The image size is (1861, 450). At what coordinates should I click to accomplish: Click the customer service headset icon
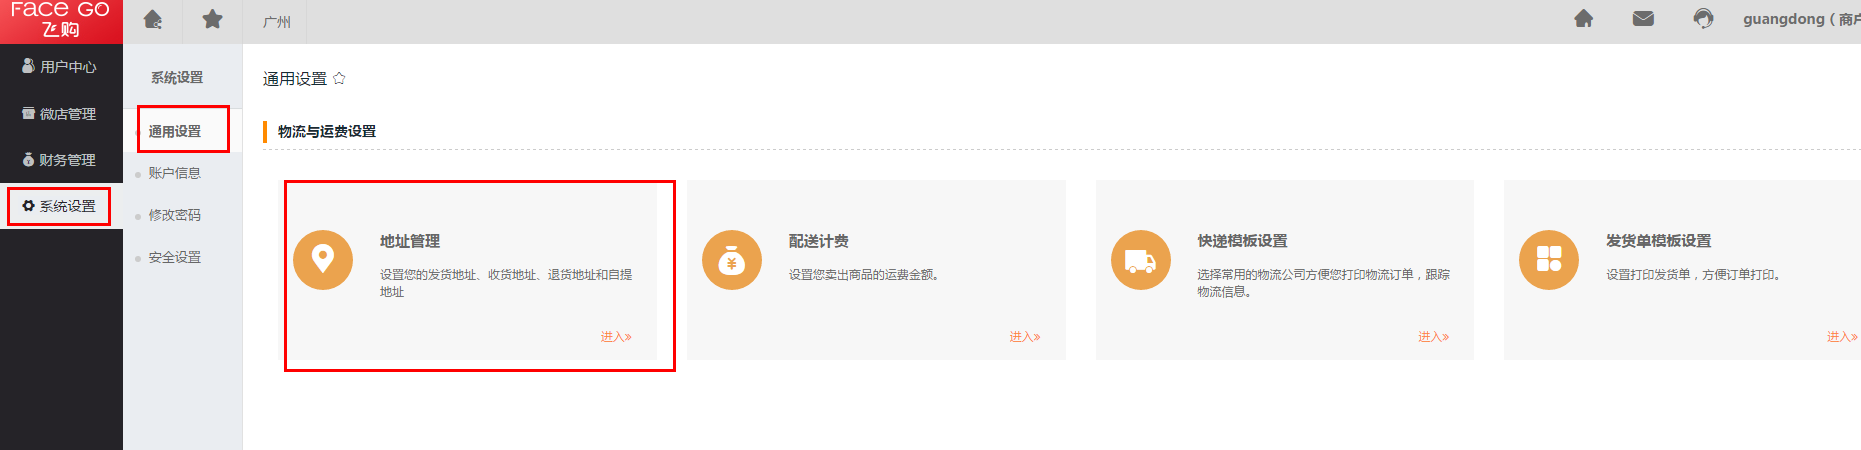1703,19
